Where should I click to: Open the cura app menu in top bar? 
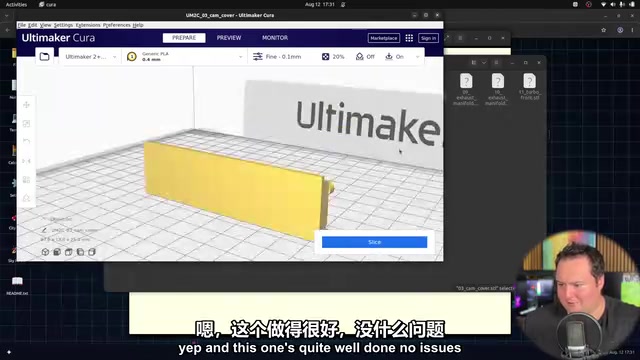(48, 4)
